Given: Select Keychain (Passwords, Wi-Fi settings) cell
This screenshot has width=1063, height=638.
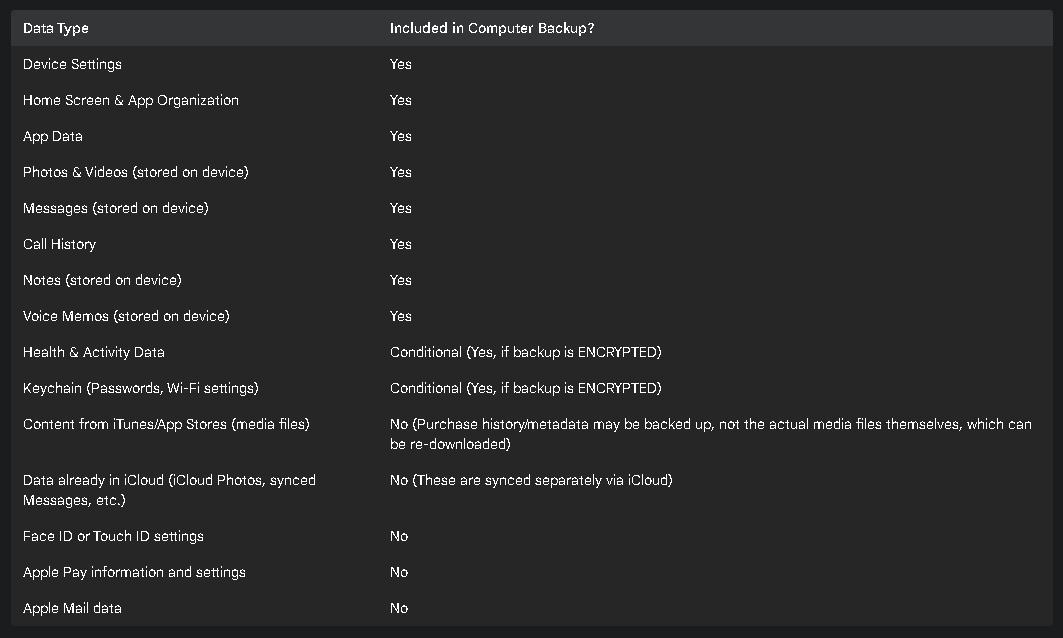Looking at the screenshot, I should coord(141,388).
